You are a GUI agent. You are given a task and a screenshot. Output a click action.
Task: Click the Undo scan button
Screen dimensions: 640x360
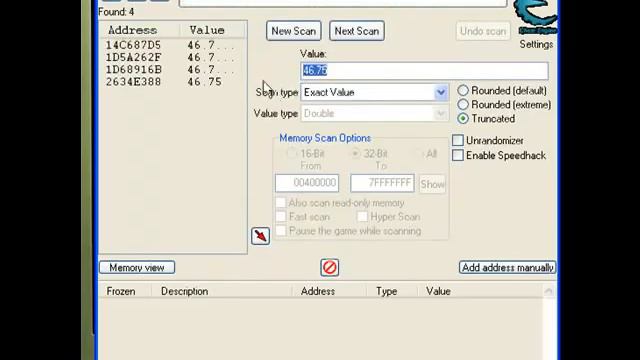tap(483, 31)
